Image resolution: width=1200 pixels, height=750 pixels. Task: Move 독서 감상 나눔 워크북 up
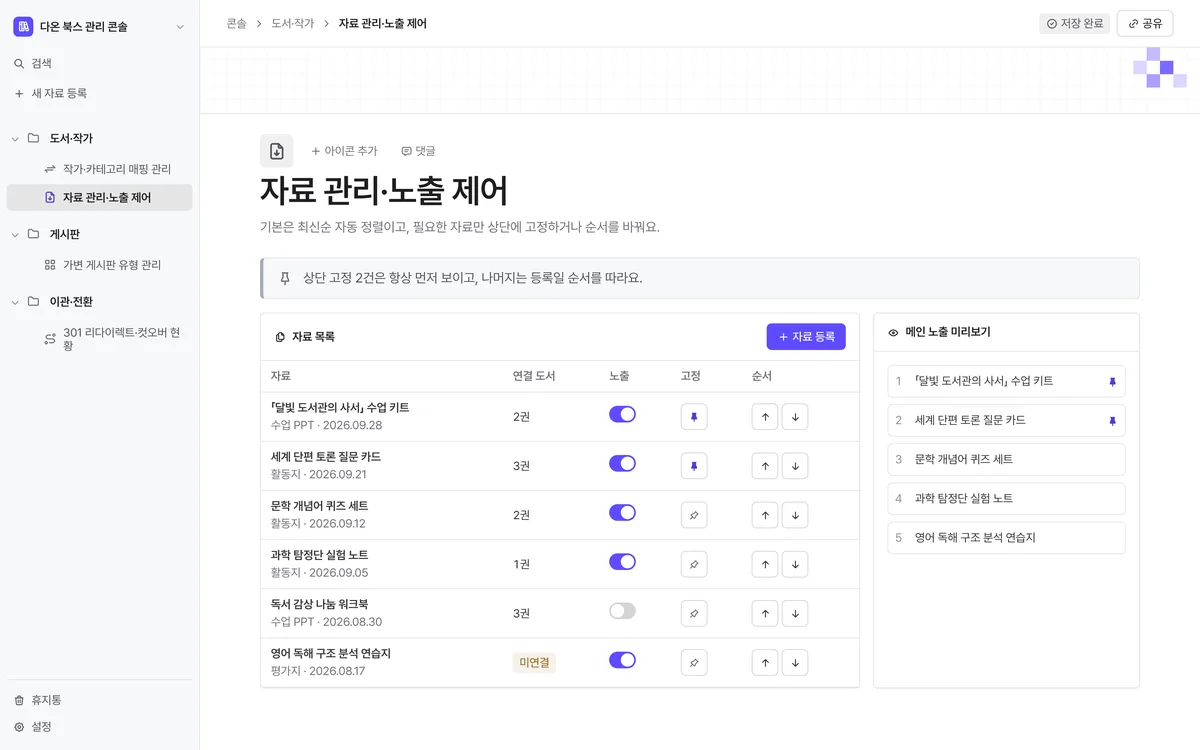(x=765, y=613)
